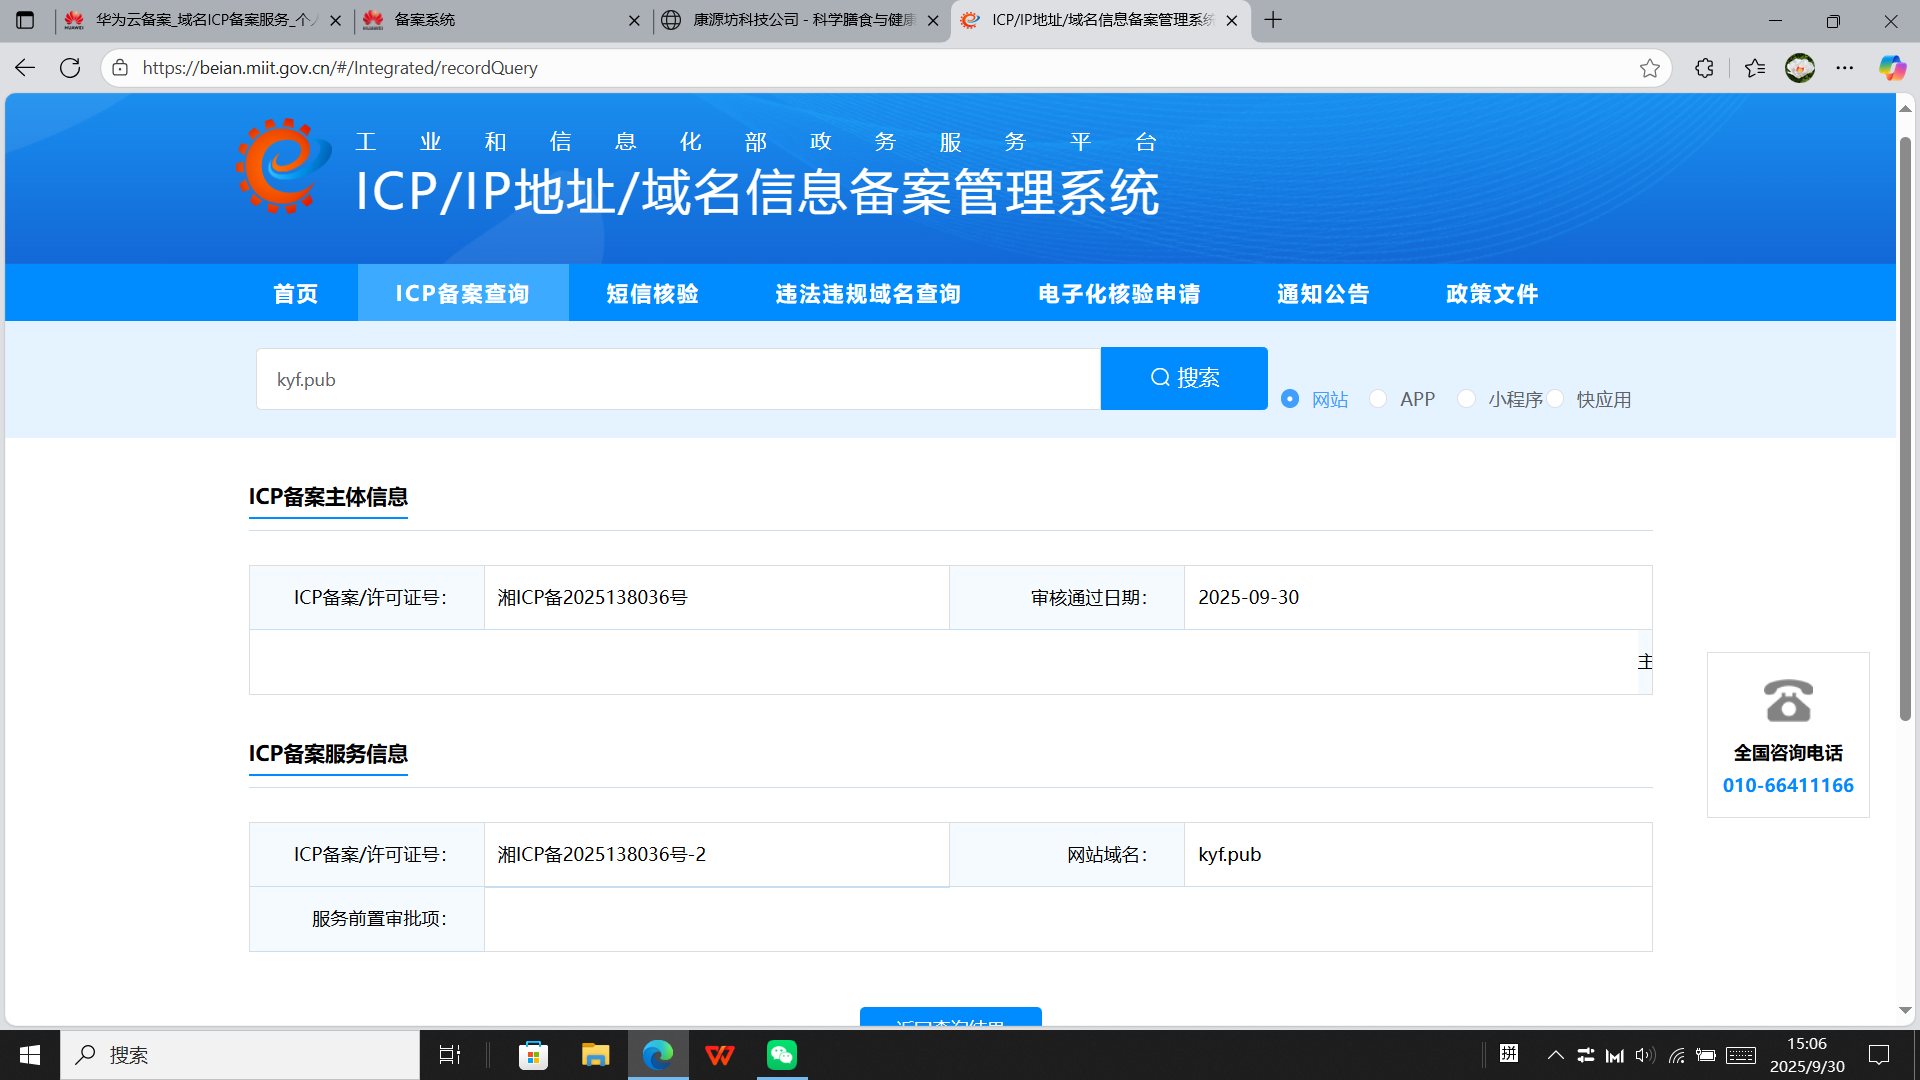Open the Copilot sidebar icon
The height and width of the screenshot is (1080, 1920).
[x=1891, y=68]
